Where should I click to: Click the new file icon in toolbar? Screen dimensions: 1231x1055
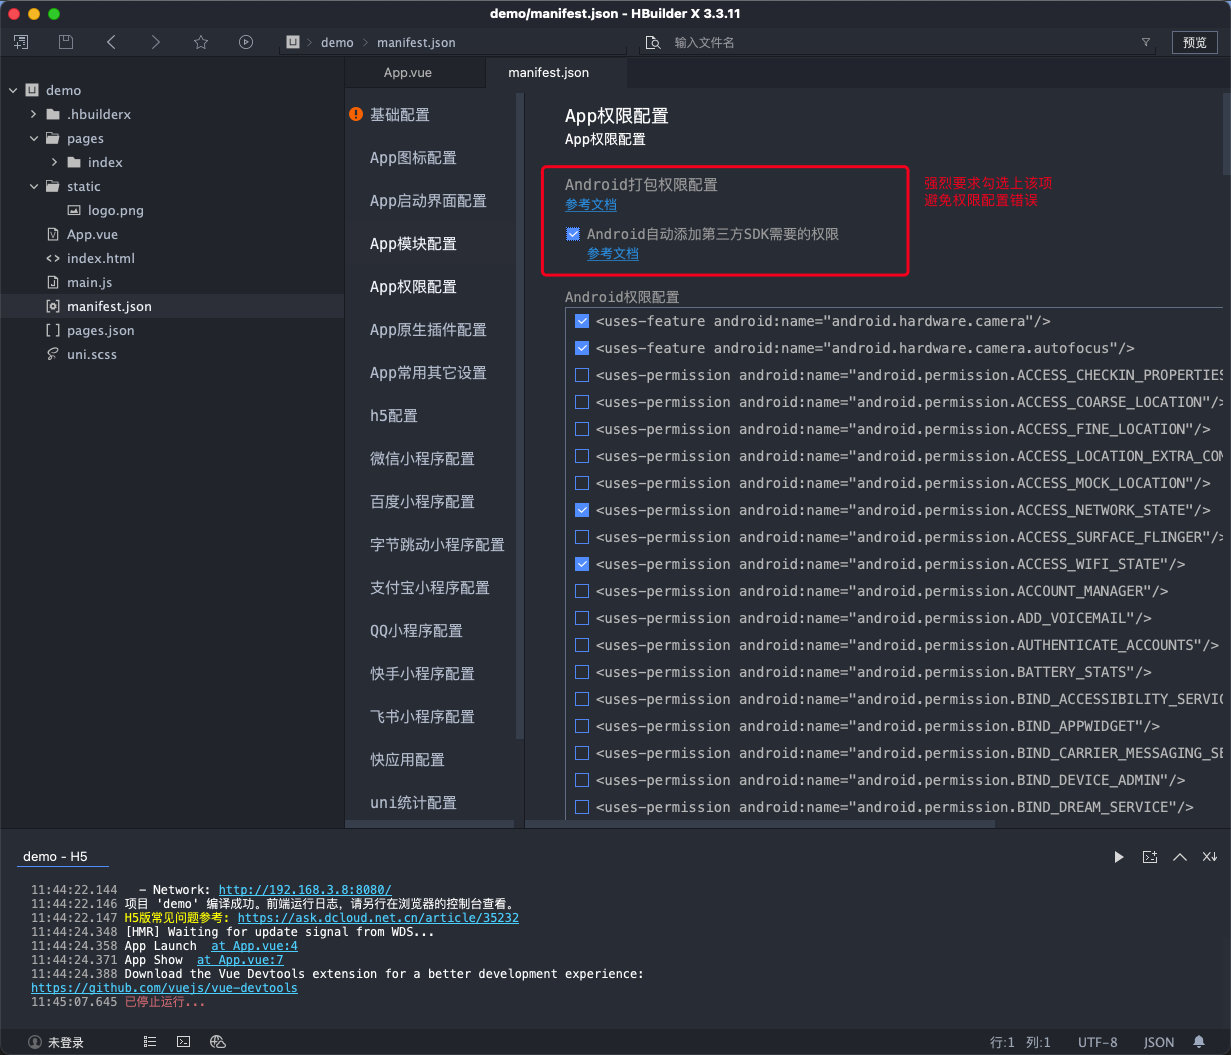(21, 42)
